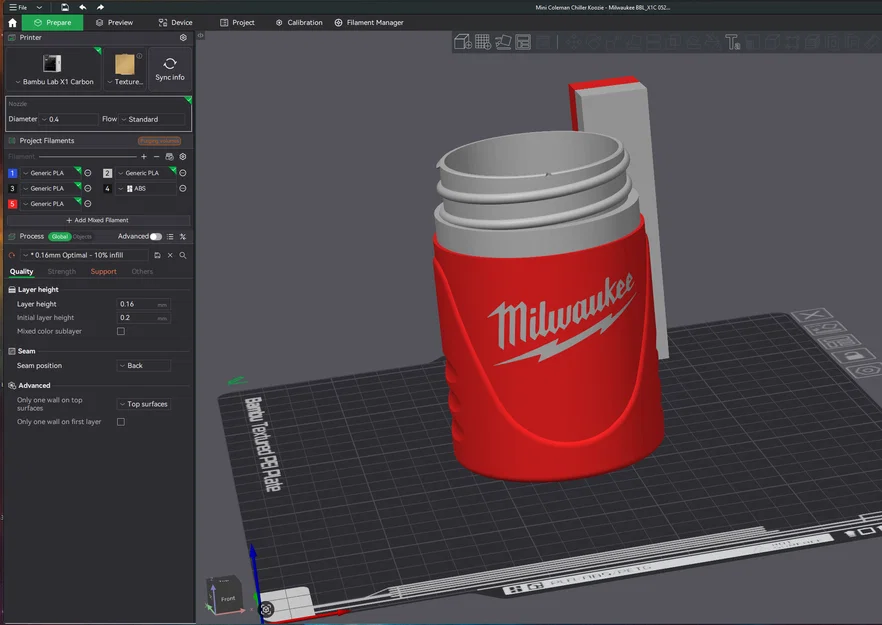Open the Filament Manager tab
Screen dimensions: 882x625
pos(369,23)
